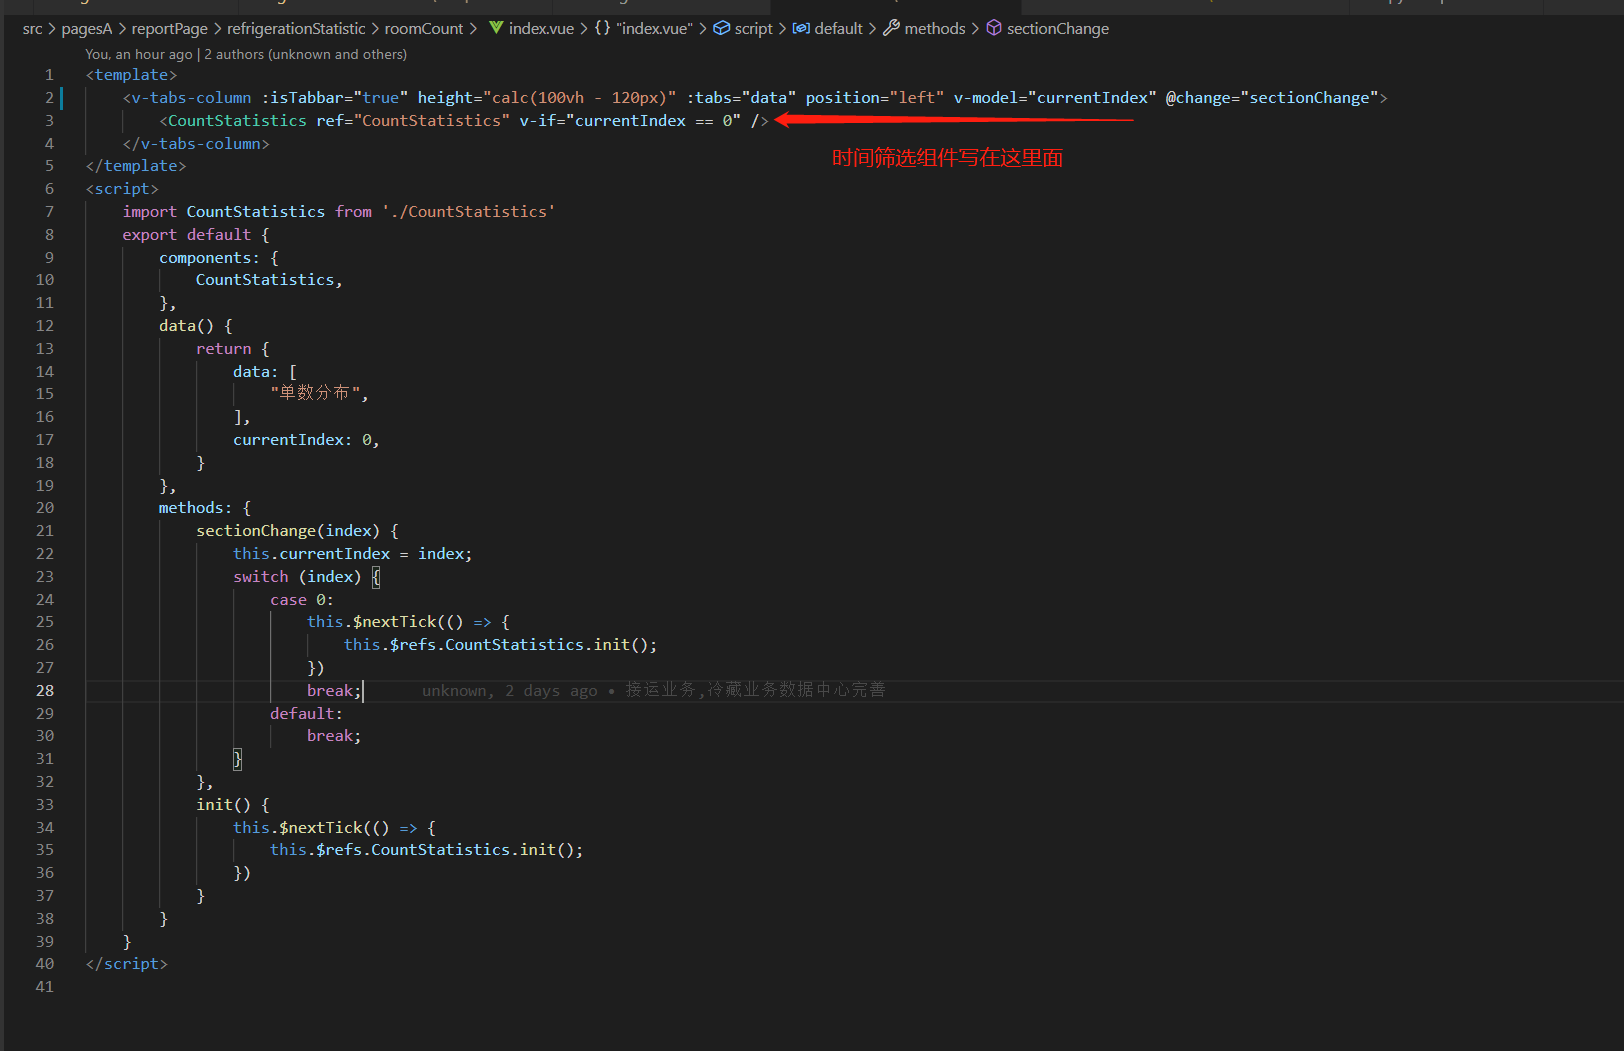Click the script cube icon in breadcrumbs
Screen dimensions: 1624x1051
coord(721,28)
